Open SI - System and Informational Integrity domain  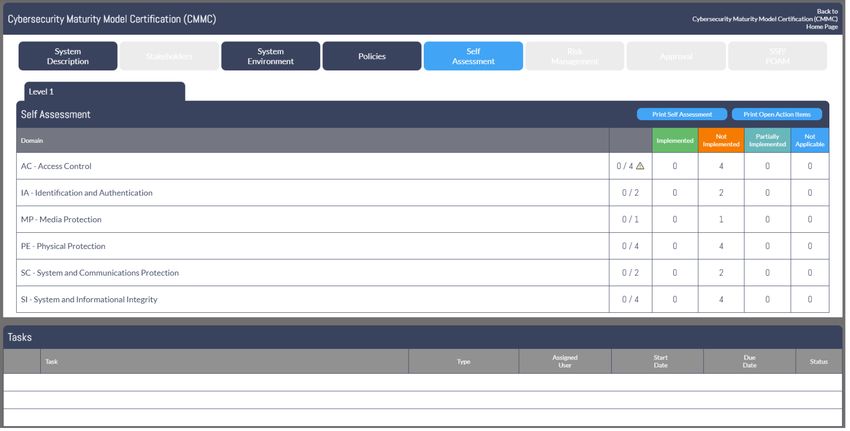pyautogui.click(x=89, y=299)
